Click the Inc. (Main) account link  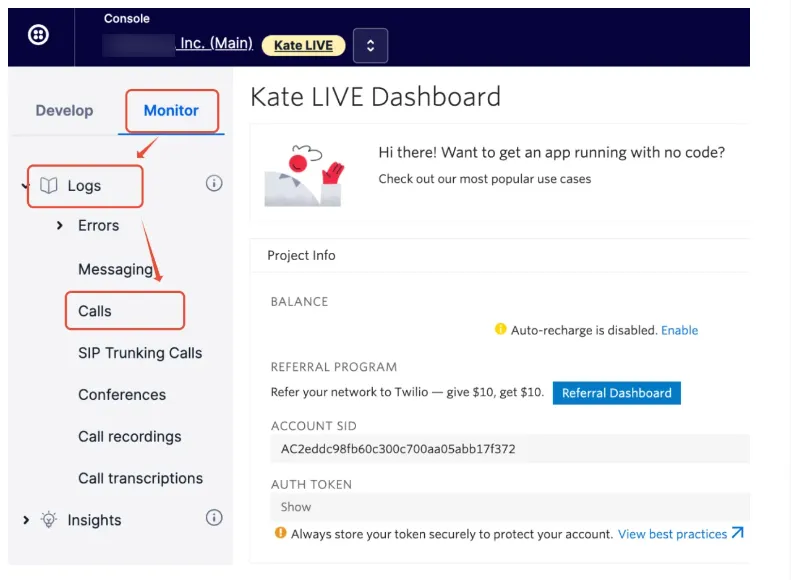click(216, 43)
